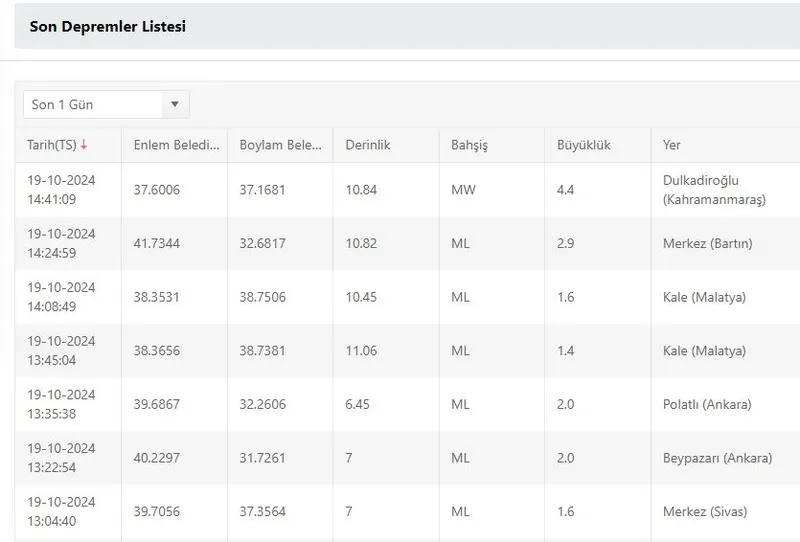Click the MW type cell
Screen dimensions: 800x542
tap(462, 190)
